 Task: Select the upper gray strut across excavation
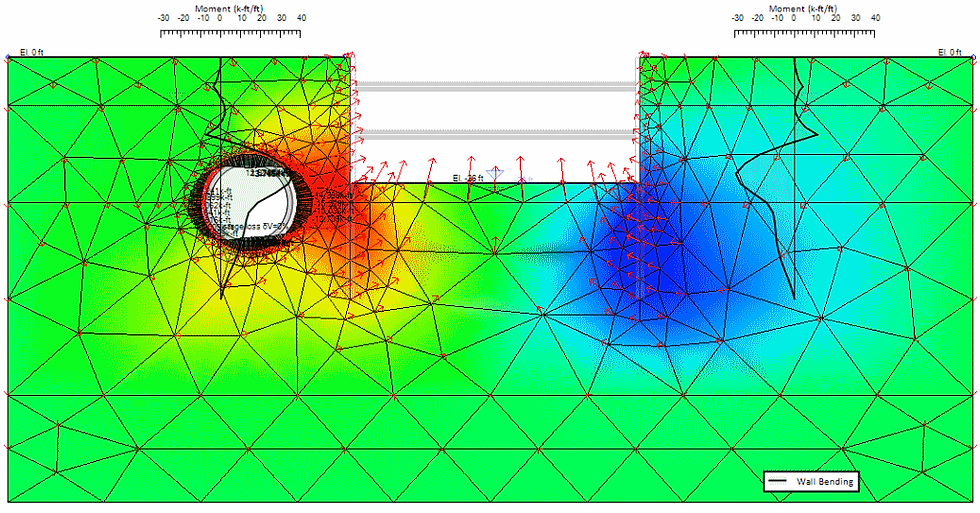tap(496, 86)
